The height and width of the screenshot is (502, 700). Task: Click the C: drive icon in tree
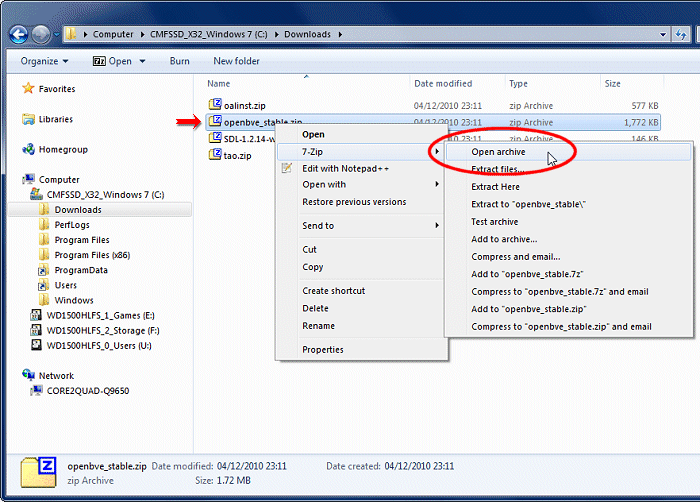37,194
